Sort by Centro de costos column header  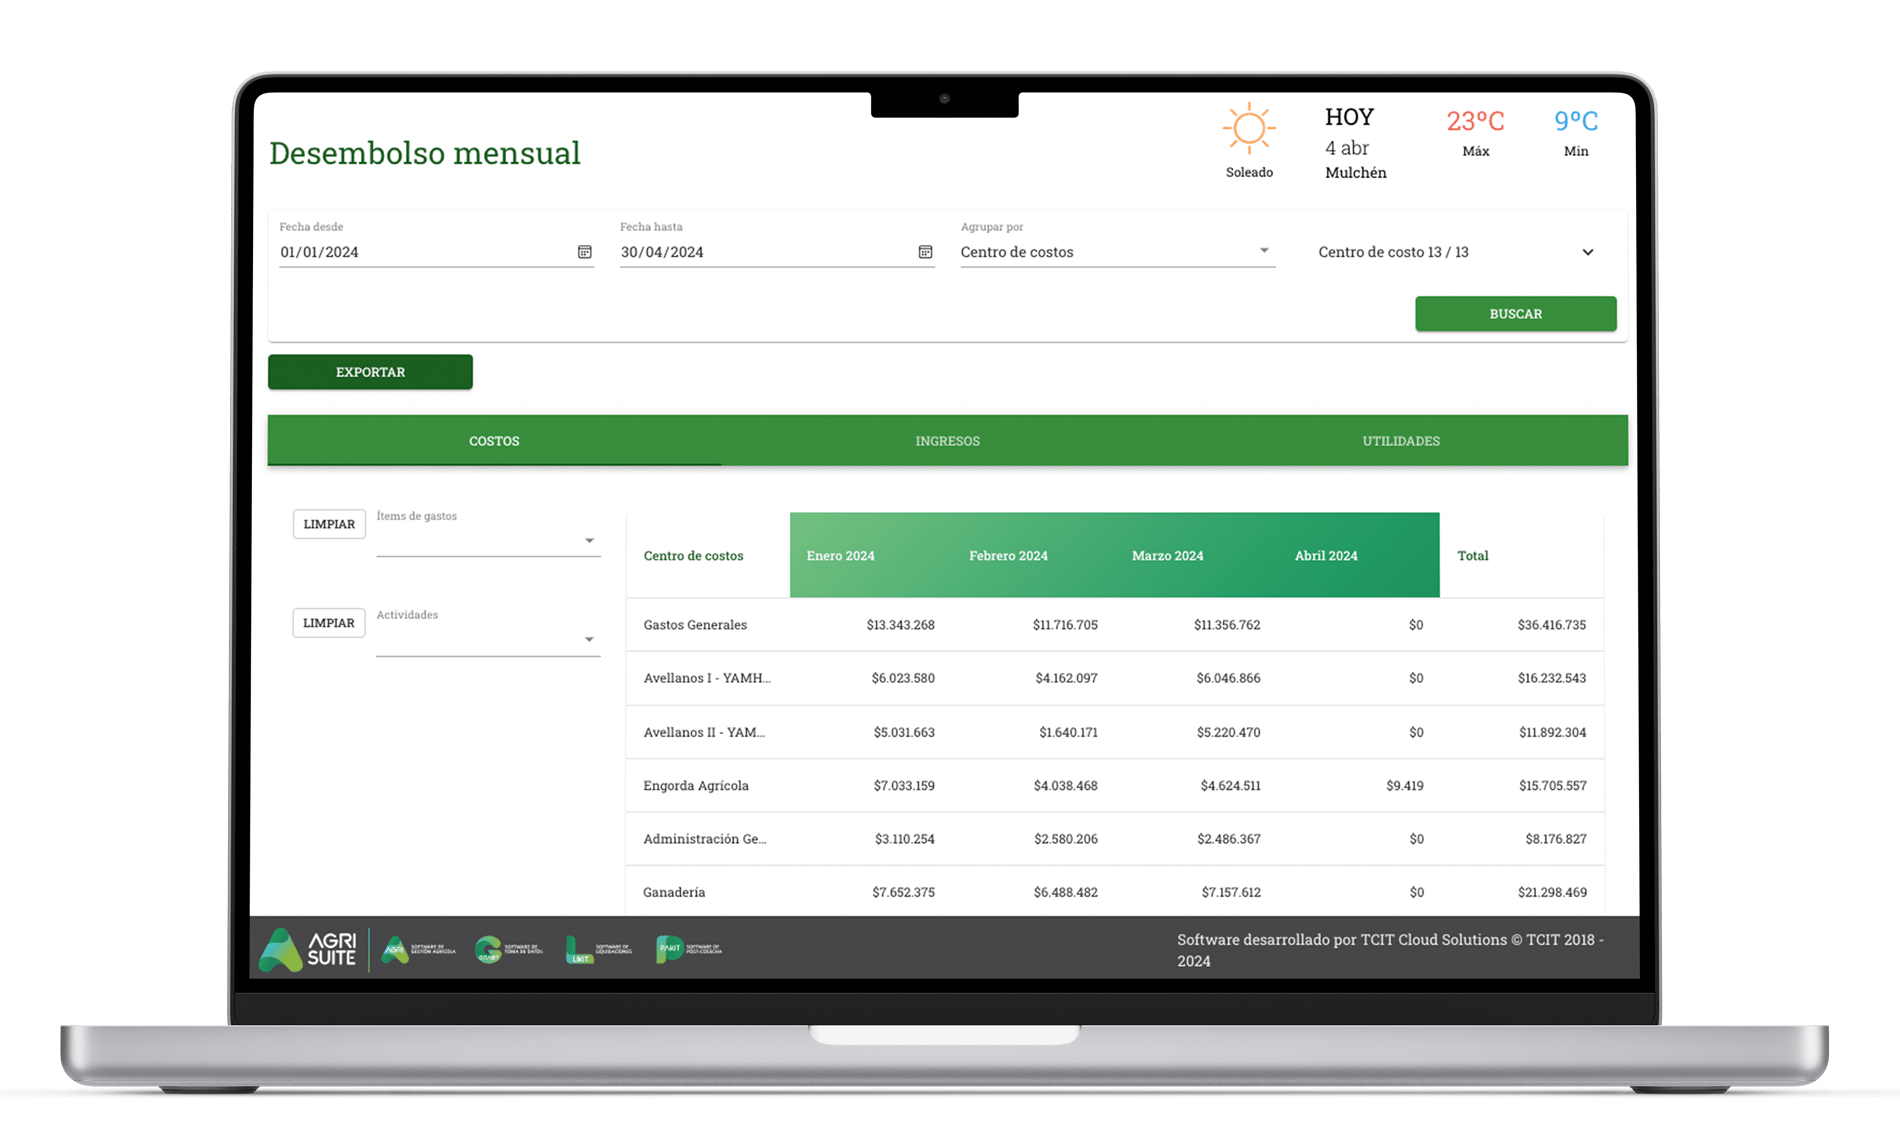(693, 556)
